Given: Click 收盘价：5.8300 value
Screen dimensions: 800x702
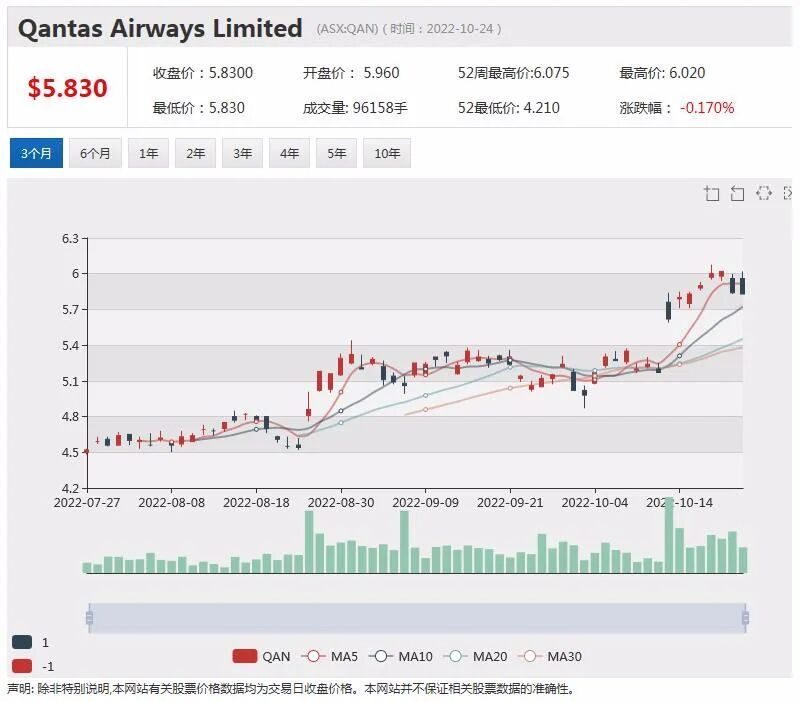Looking at the screenshot, I should tap(203, 73).
